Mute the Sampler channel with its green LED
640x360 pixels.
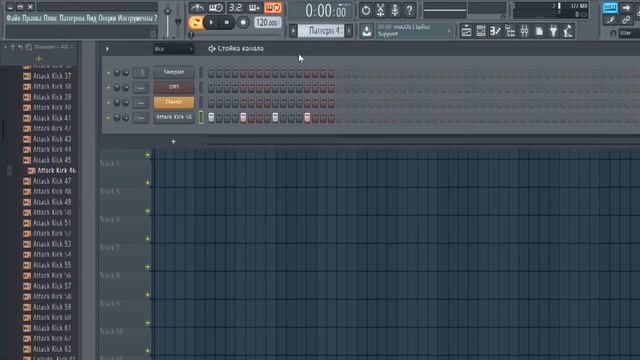[109, 73]
